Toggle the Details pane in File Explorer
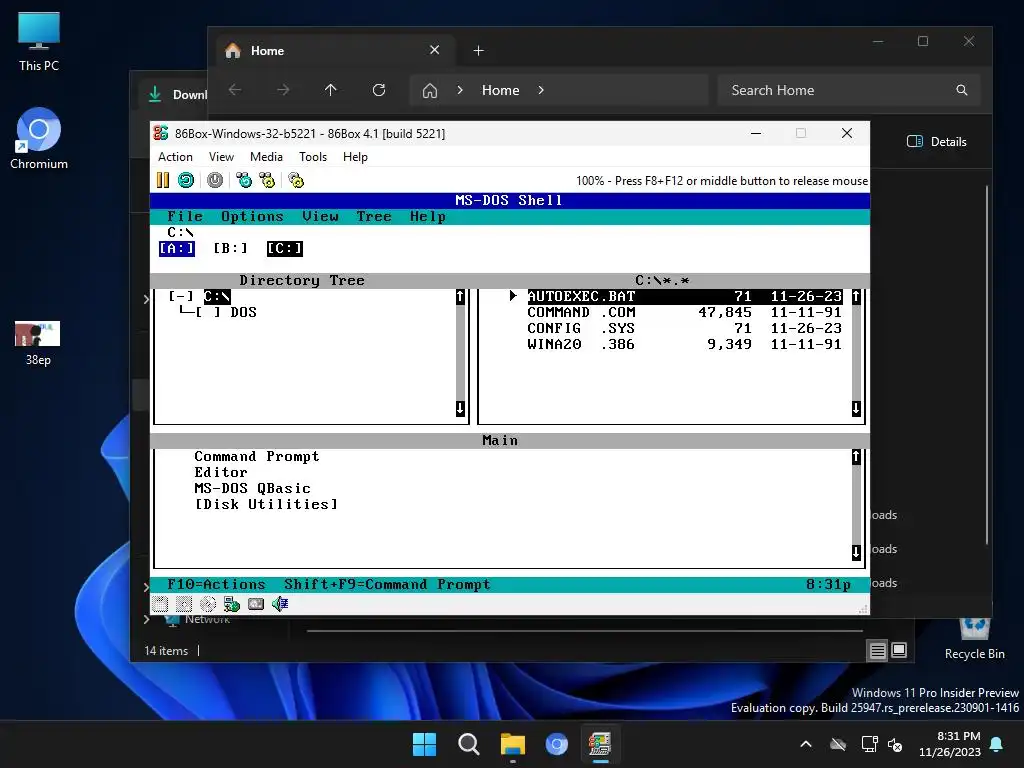Screen dimensions: 1024x768 [x=936, y=142]
